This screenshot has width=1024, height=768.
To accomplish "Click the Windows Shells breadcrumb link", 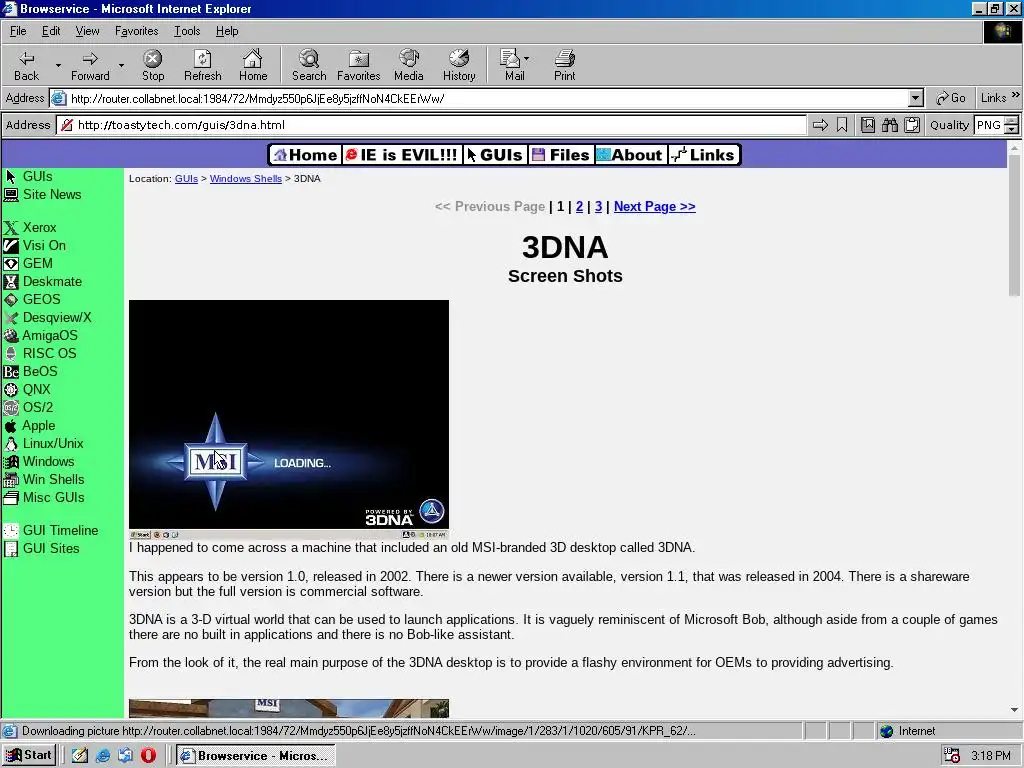I will [246, 178].
